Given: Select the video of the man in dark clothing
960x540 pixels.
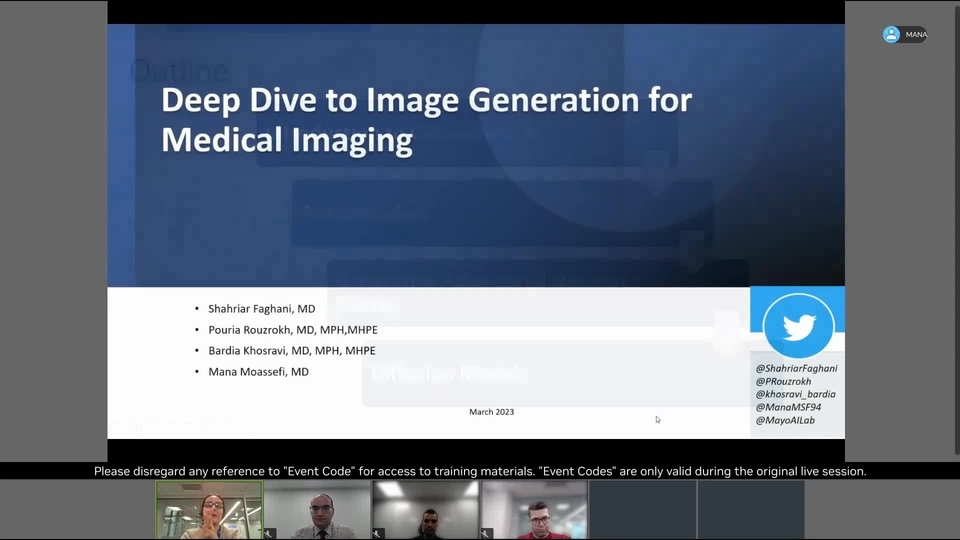Looking at the screenshot, I should coord(426,510).
